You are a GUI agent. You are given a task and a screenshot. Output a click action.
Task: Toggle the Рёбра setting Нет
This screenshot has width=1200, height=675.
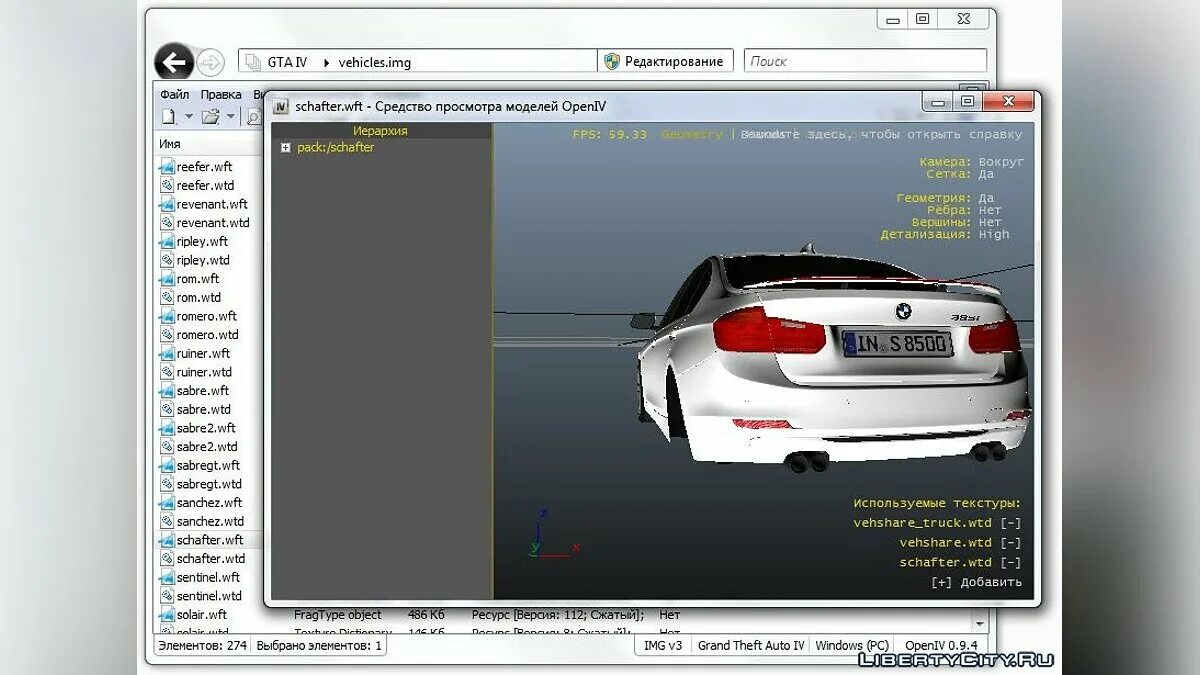[x=990, y=210]
